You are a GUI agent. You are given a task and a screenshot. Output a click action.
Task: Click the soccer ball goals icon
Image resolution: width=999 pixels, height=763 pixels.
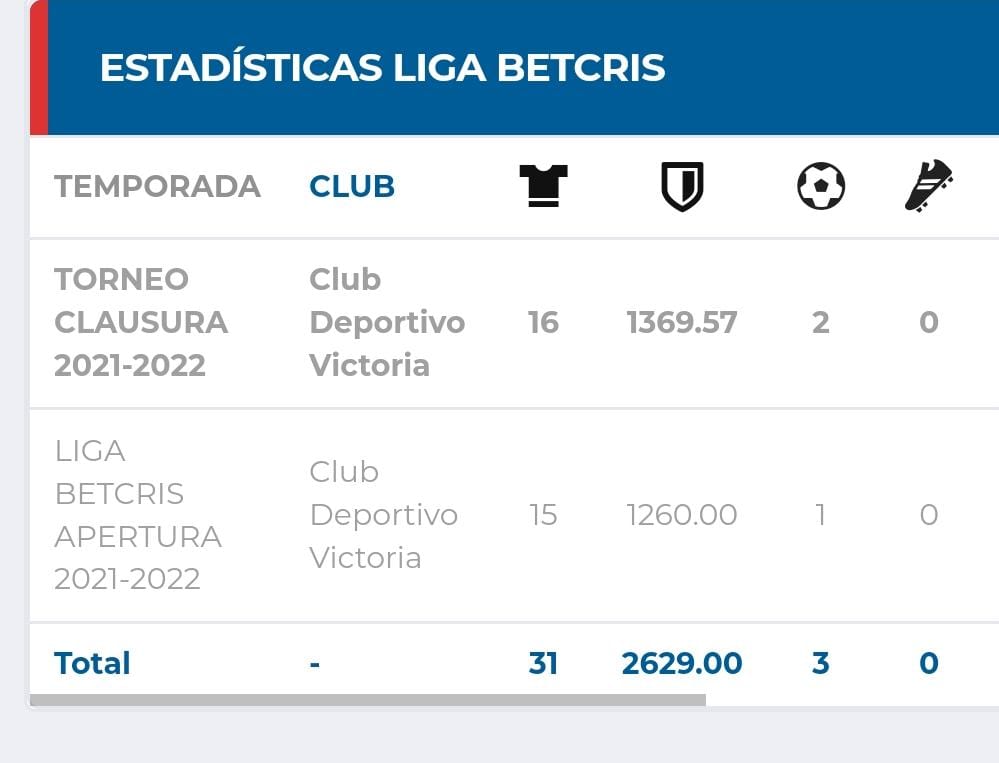[x=821, y=186]
